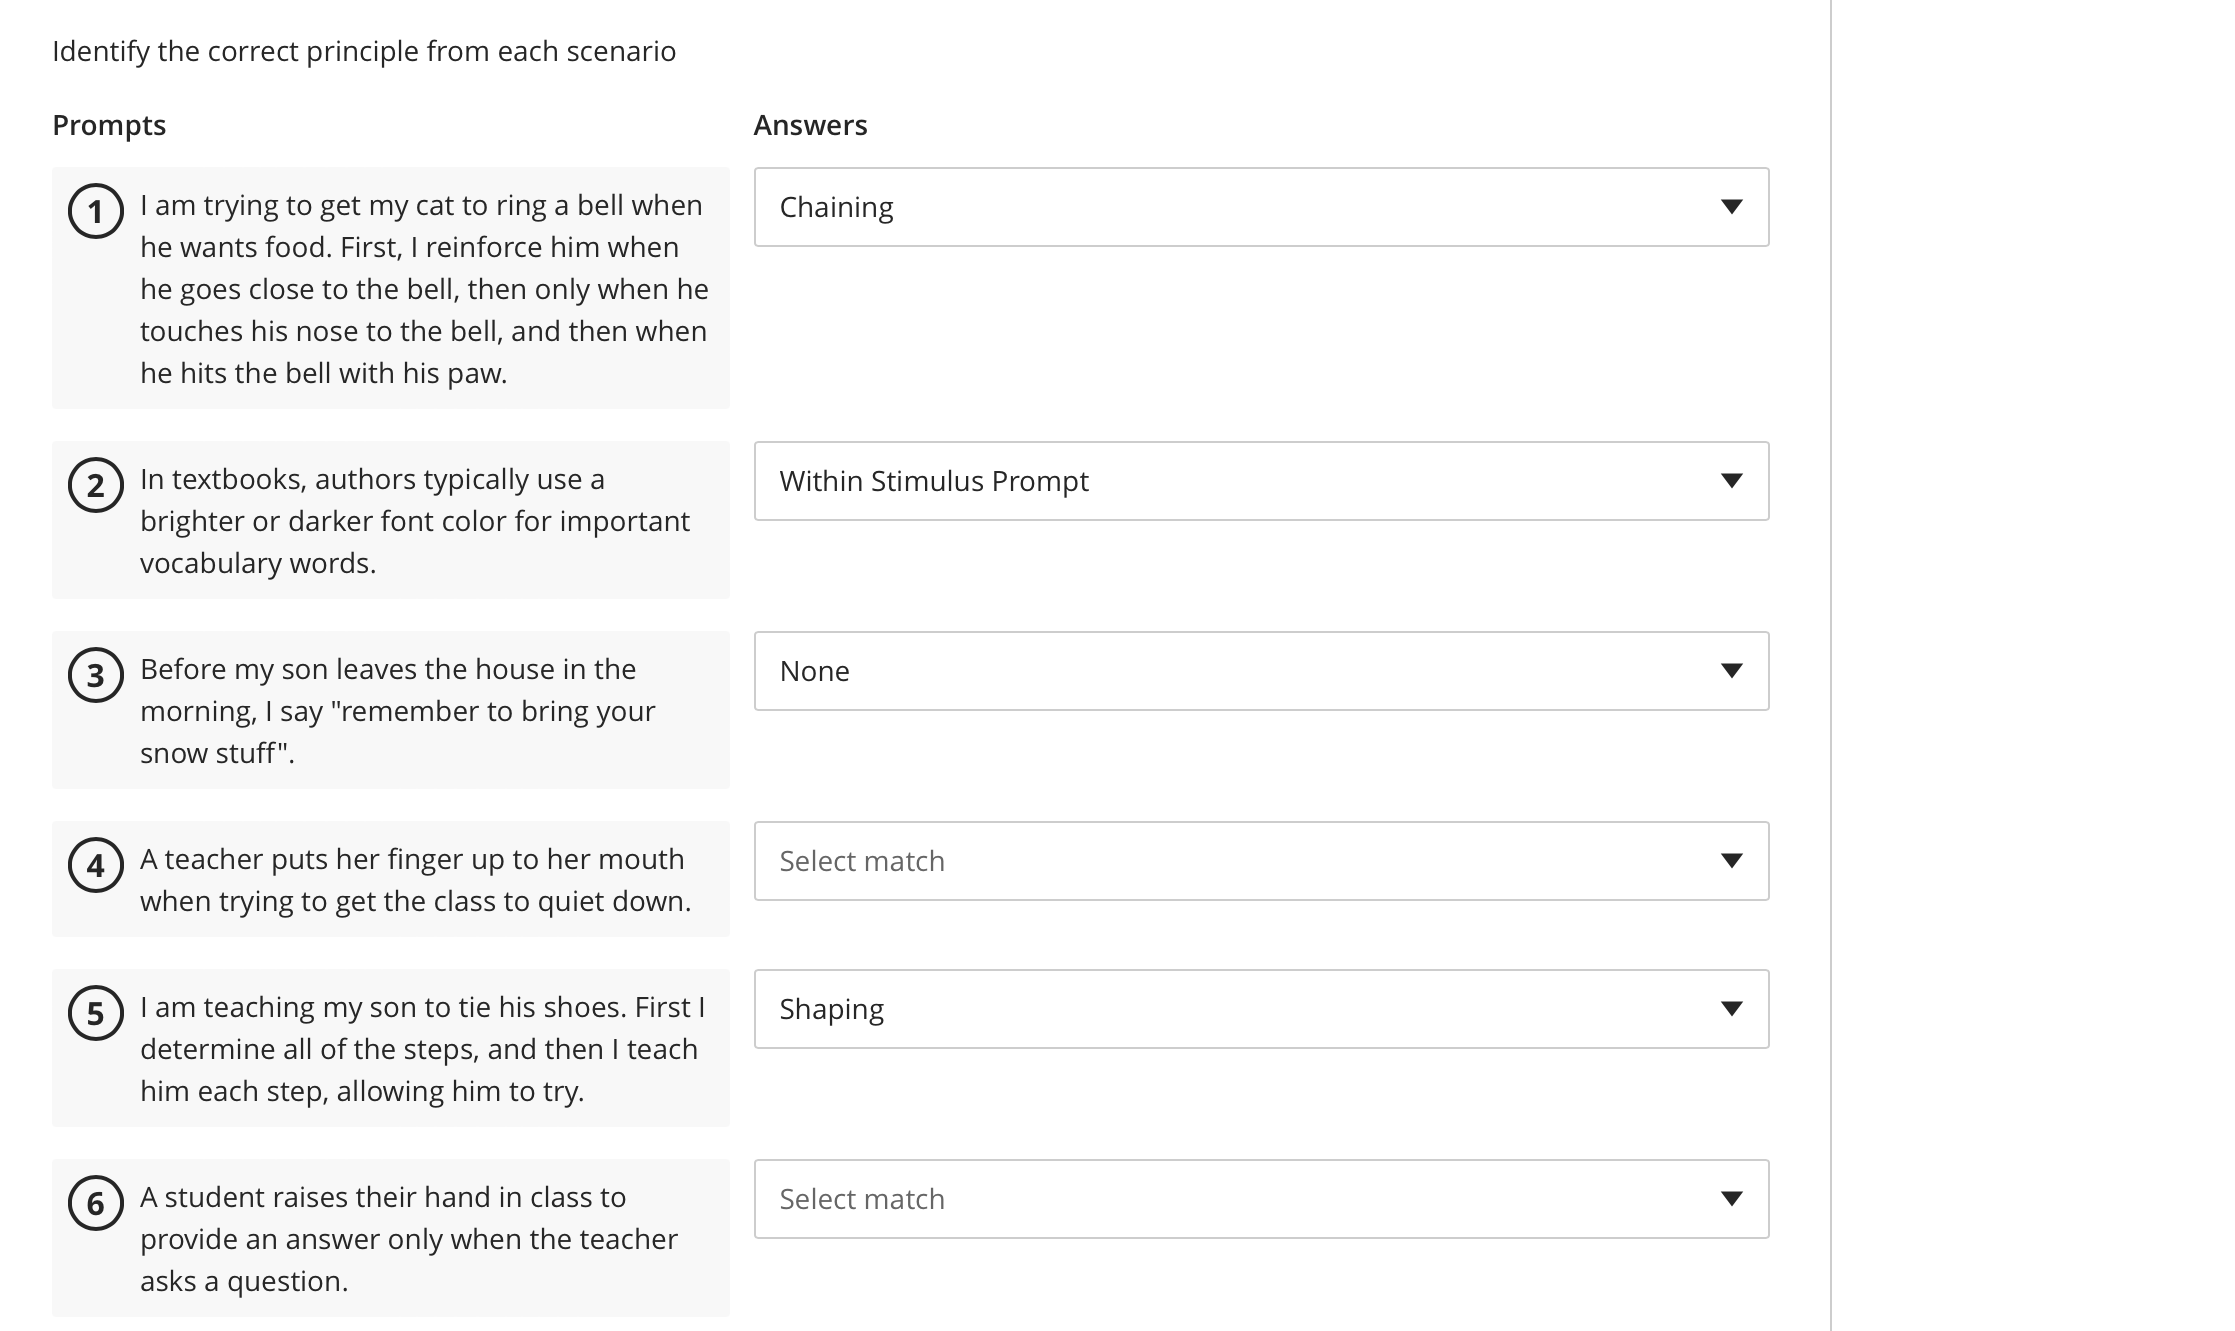Click the shoe tying scenario prompt
Image resolution: width=2235 pixels, height=1331 pixels.
click(x=422, y=1049)
